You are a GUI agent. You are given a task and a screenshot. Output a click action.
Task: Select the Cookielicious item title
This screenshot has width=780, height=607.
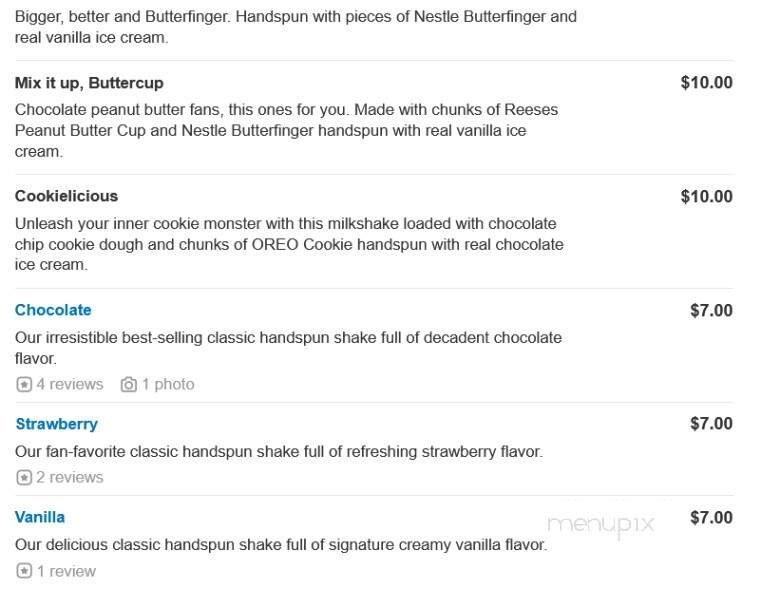click(66, 196)
